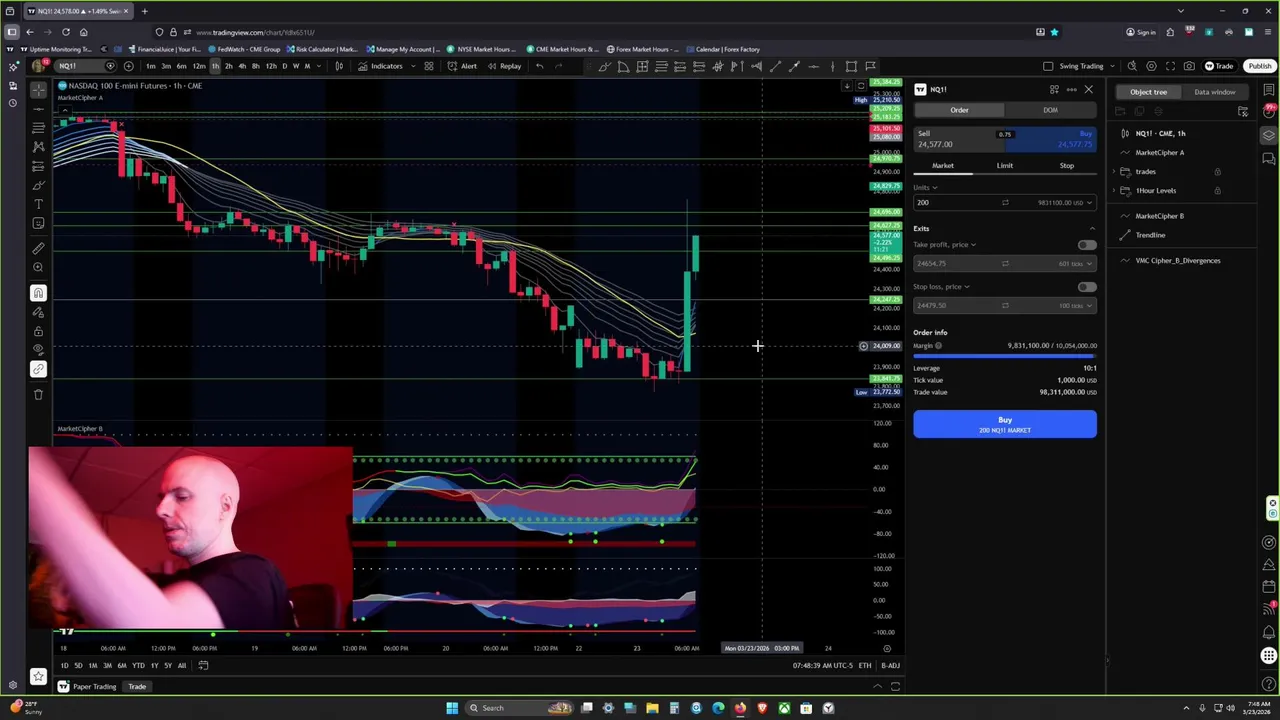
Task: Open the chart settings gear icon
Action: (1151, 66)
